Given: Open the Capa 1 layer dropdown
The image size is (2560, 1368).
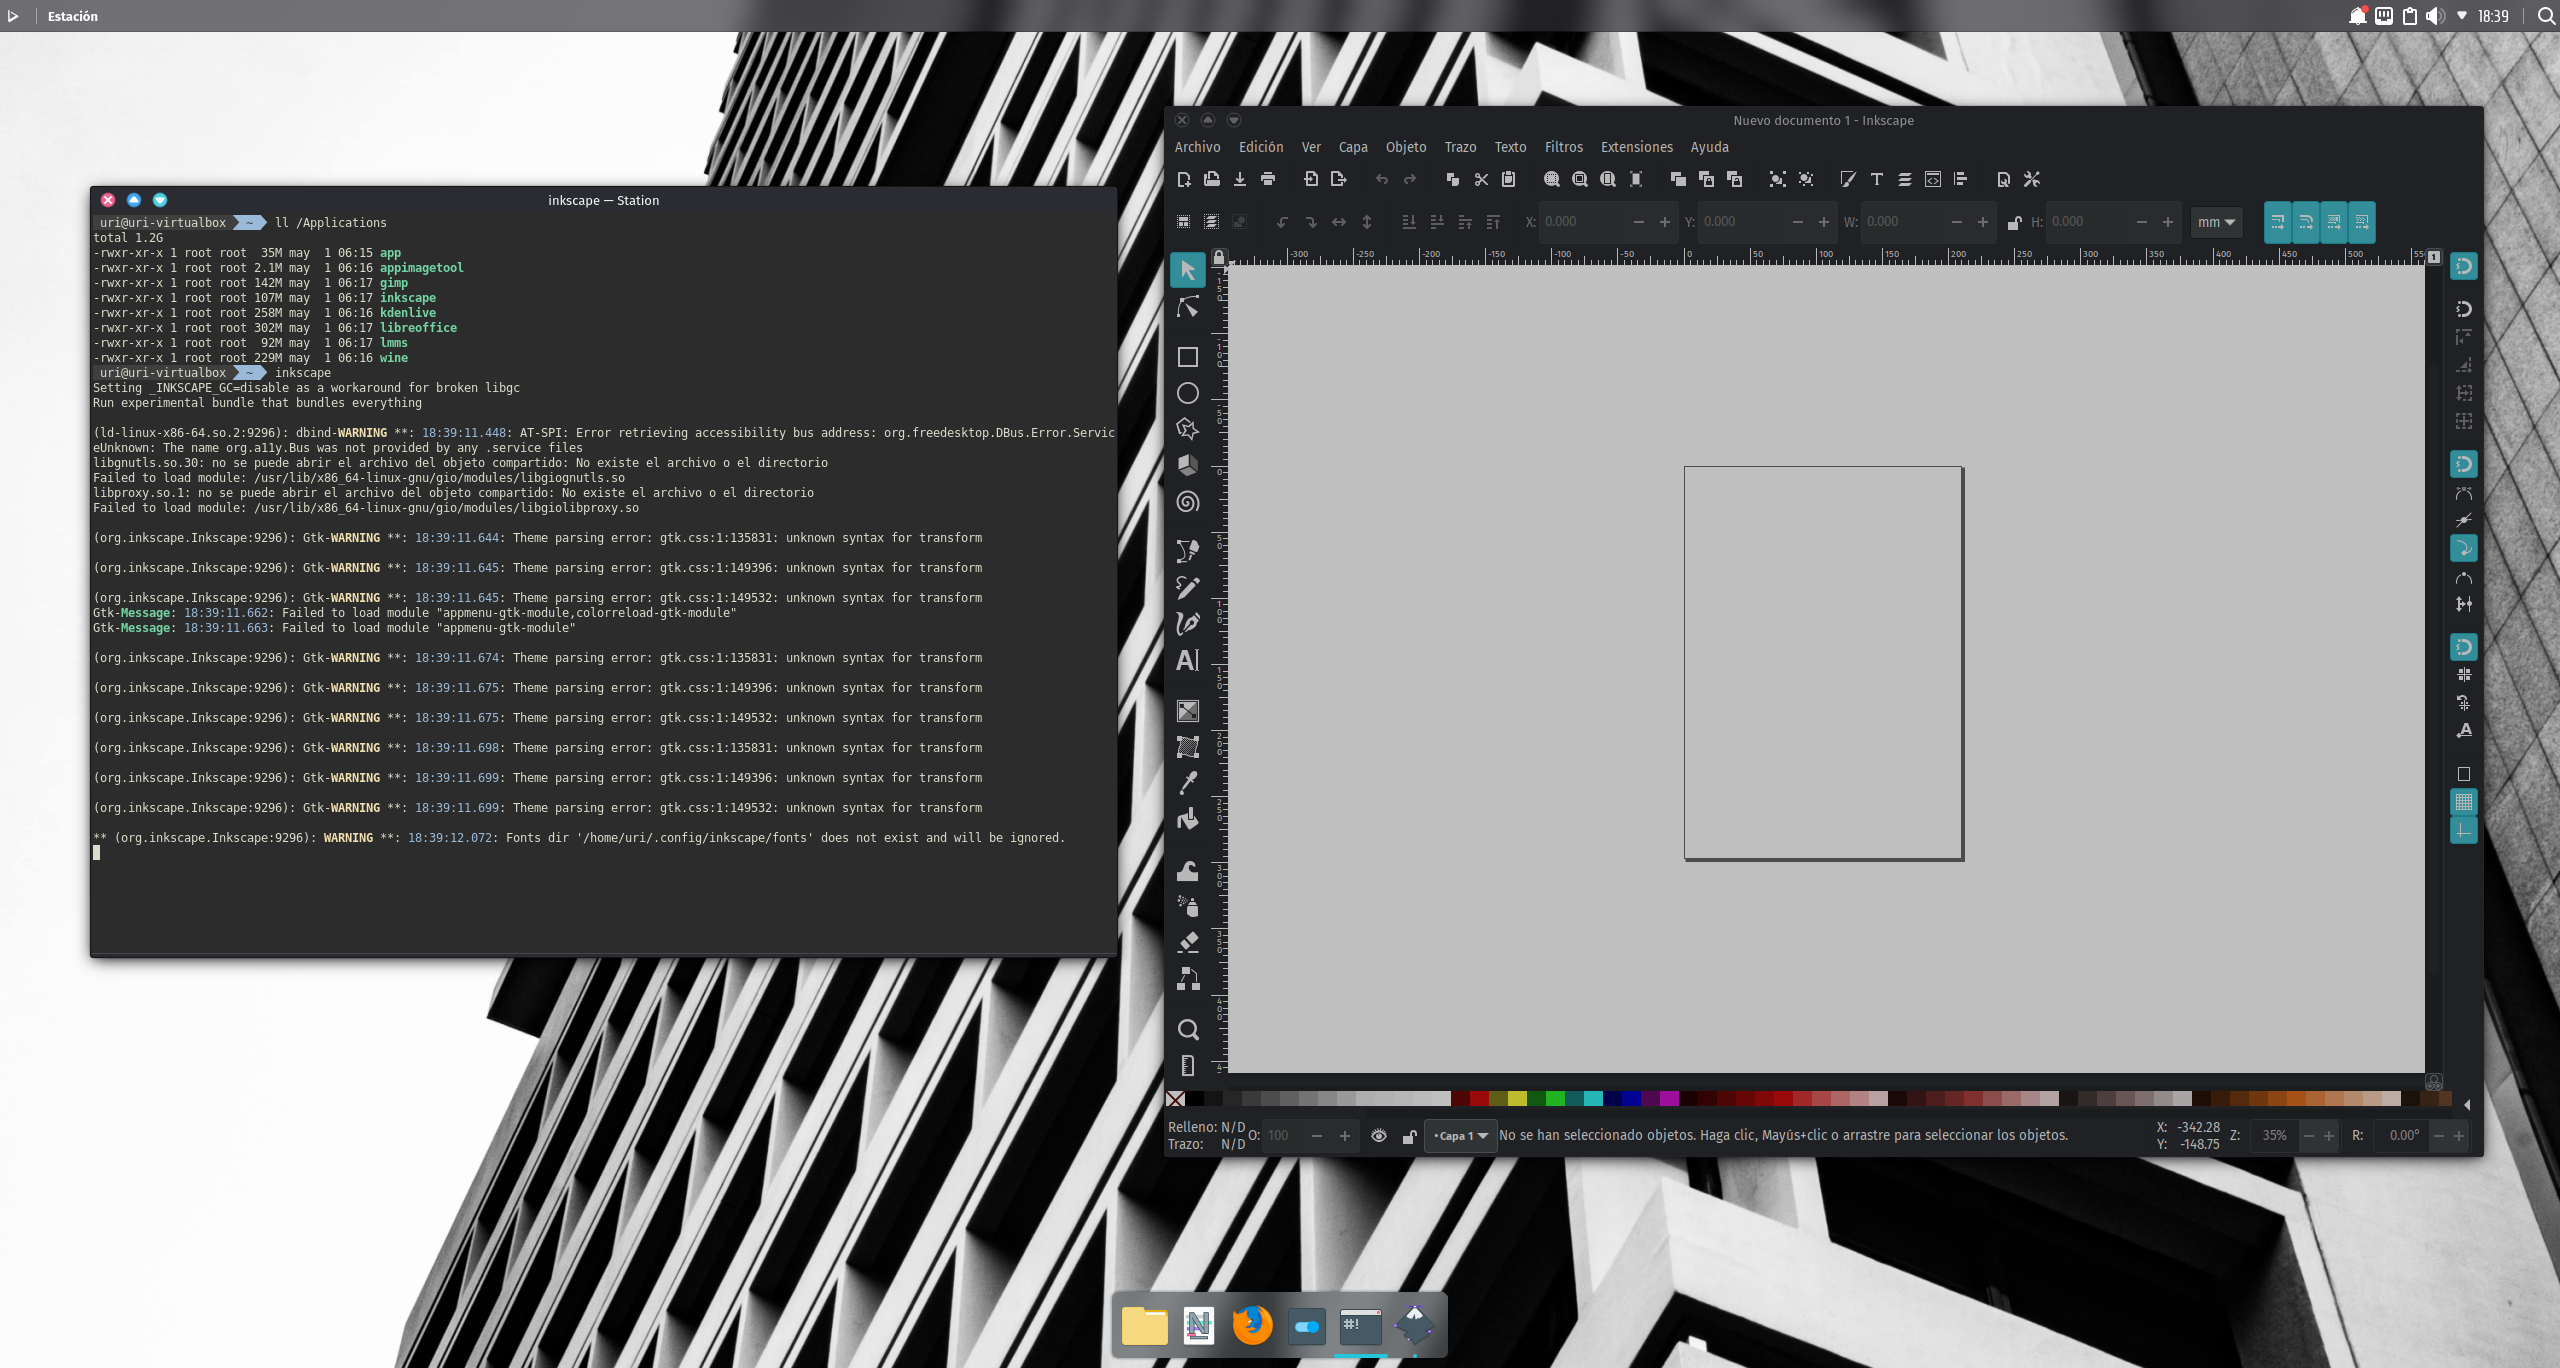Looking at the screenshot, I should pos(1460,1136).
